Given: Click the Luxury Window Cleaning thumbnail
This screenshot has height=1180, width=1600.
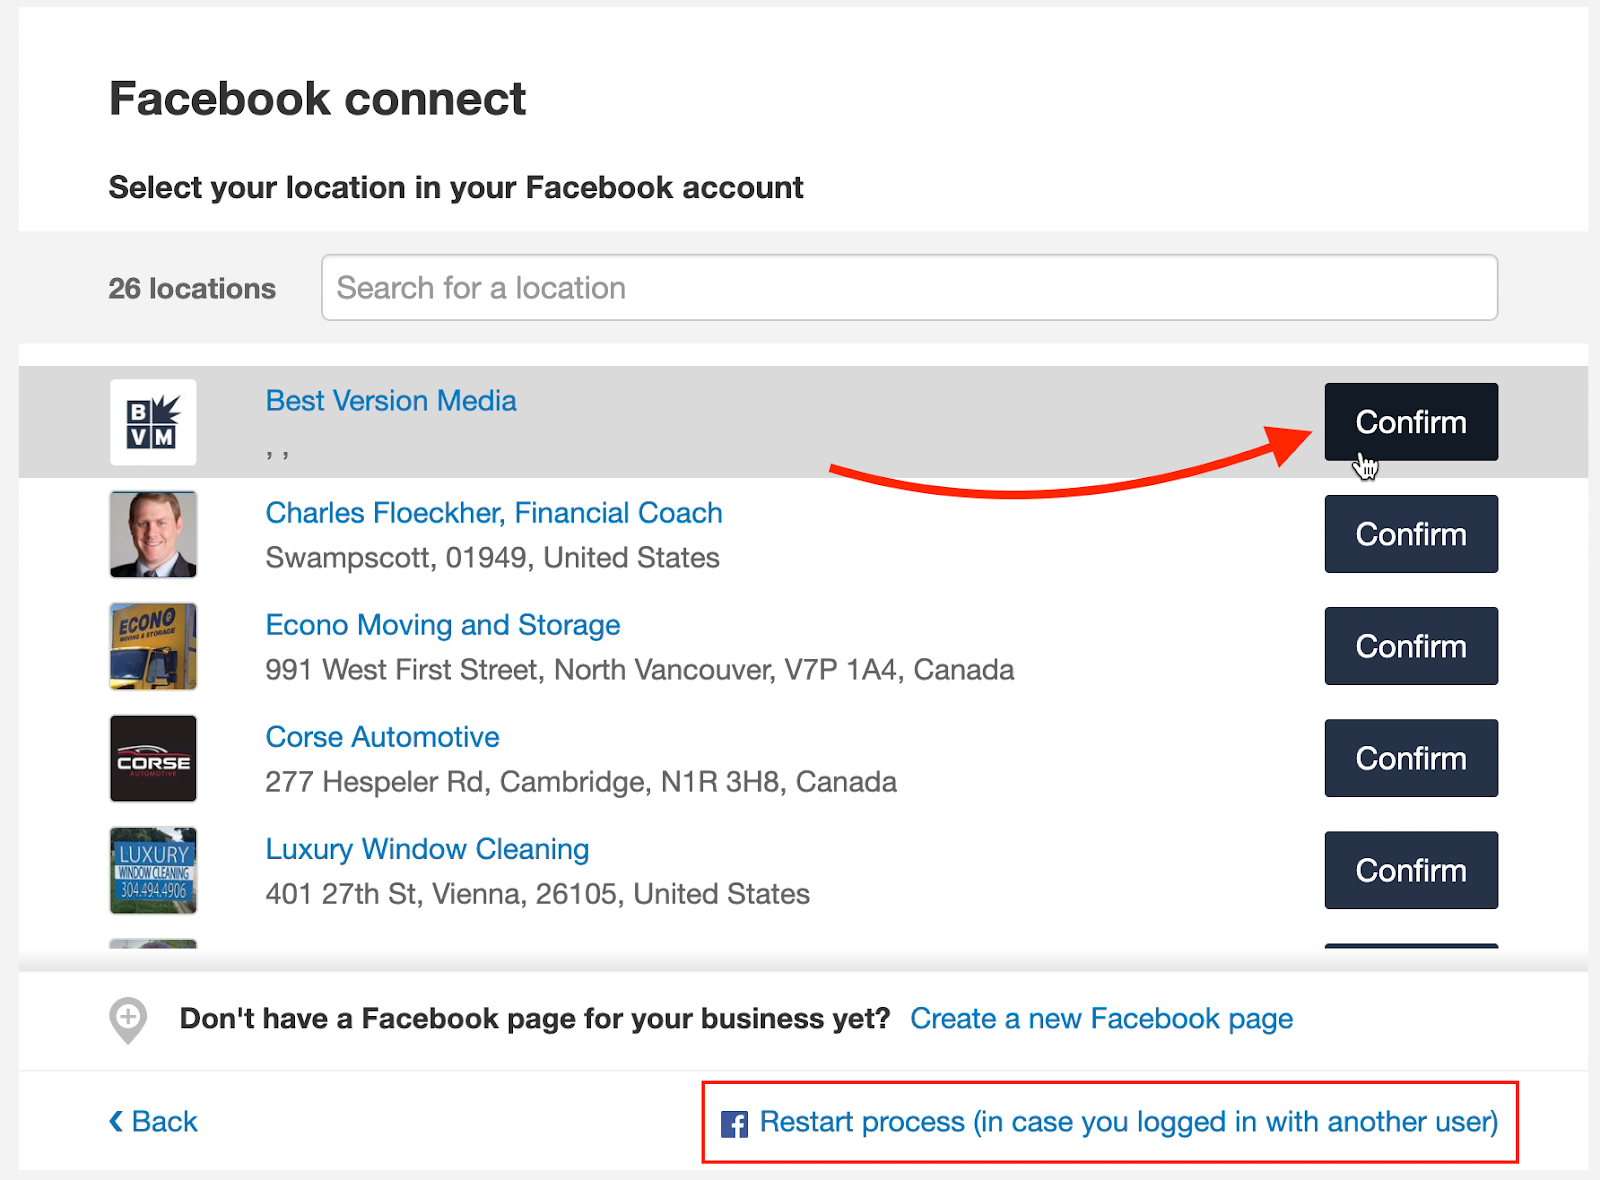Looking at the screenshot, I should (x=153, y=870).
